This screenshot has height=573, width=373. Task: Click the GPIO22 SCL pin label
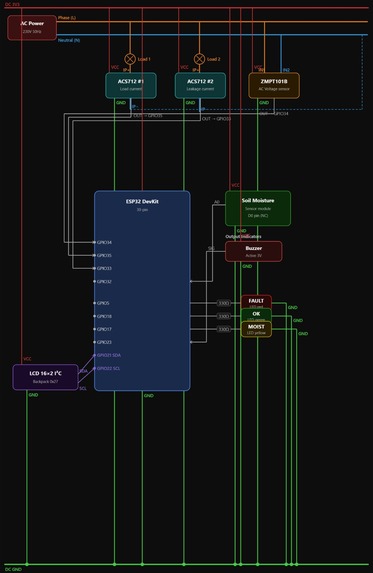click(x=109, y=368)
